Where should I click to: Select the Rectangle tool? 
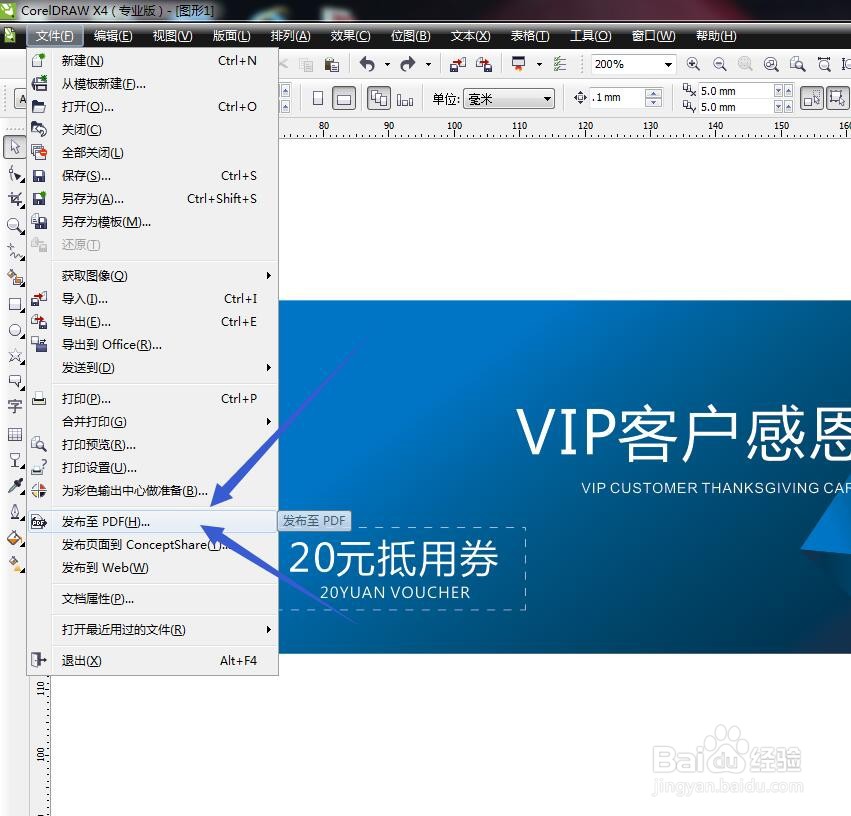pos(15,304)
